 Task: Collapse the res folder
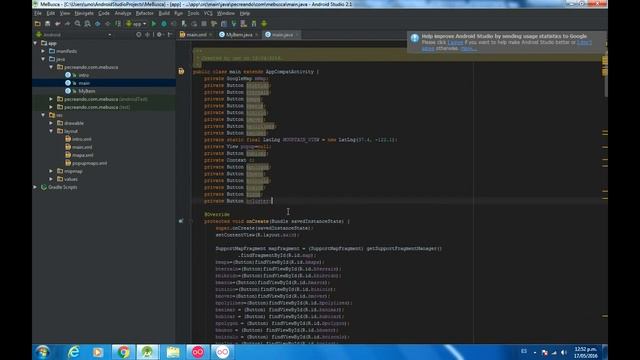pyautogui.click(x=43, y=115)
